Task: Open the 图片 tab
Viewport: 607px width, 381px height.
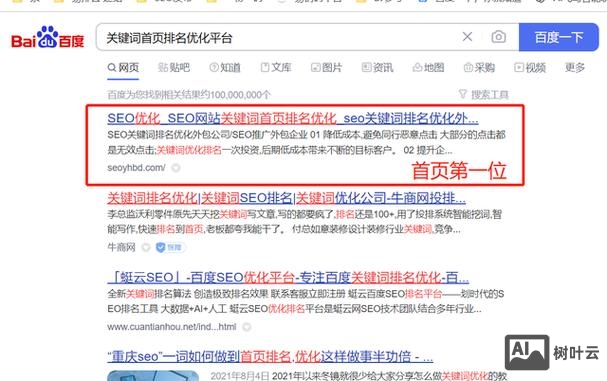Action: [x=327, y=68]
